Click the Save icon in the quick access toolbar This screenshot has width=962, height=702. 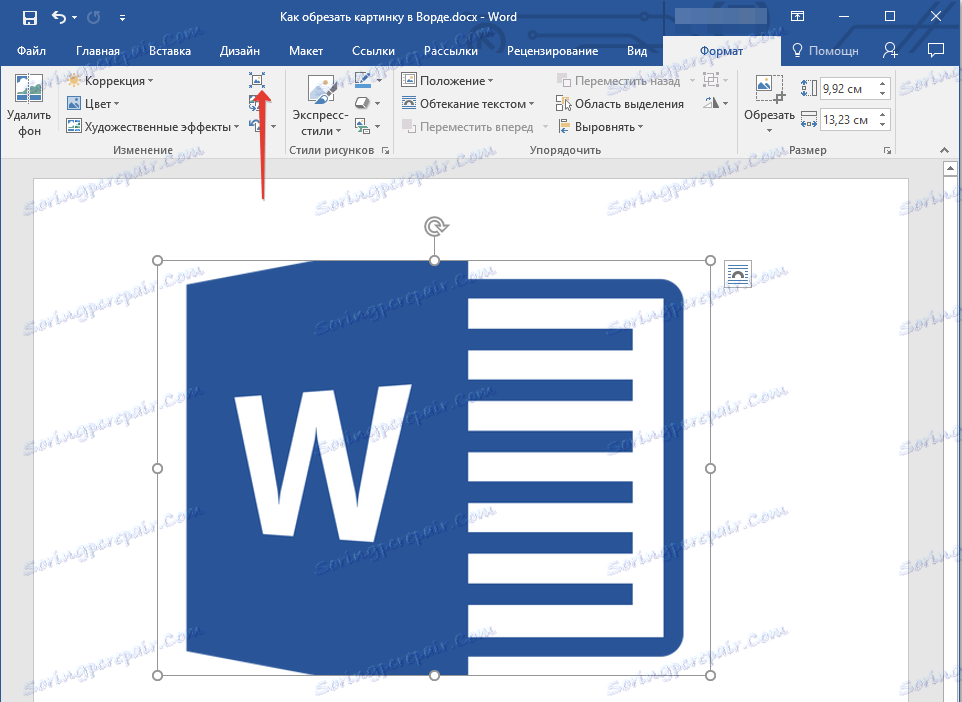29,17
